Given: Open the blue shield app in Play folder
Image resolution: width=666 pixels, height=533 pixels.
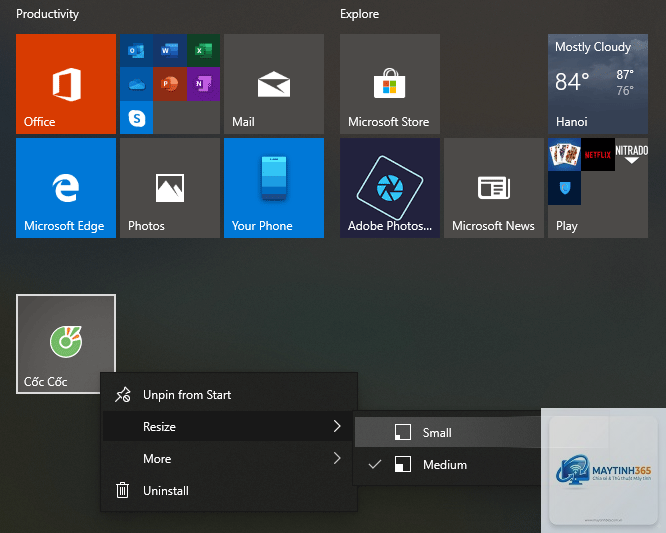Looking at the screenshot, I should coord(564,188).
